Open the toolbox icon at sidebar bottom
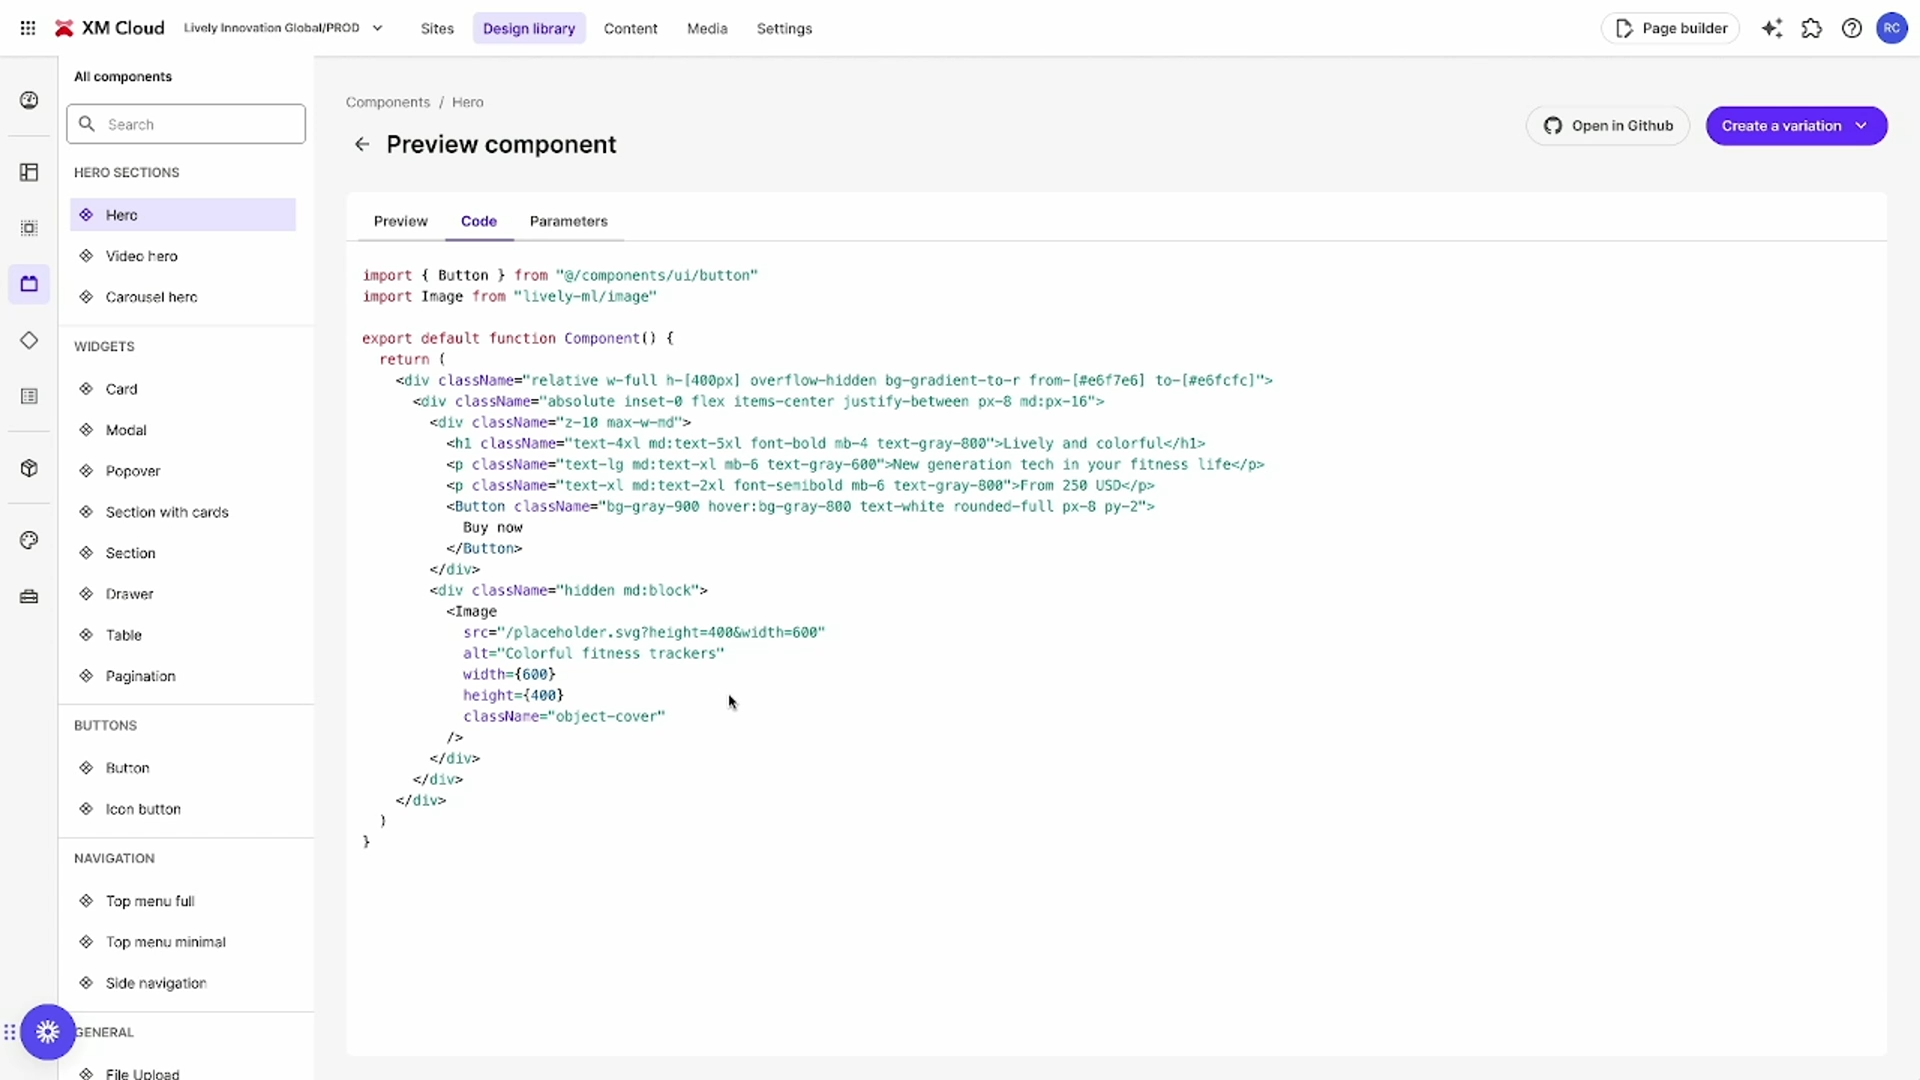 29,596
